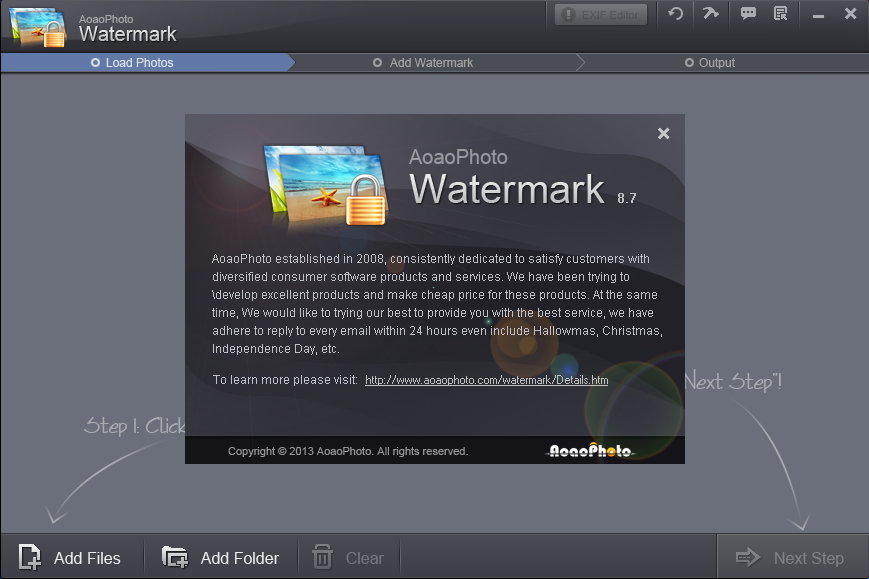The height and width of the screenshot is (579, 869).
Task: Click the AoaoPhoto brand logo in dialog footer
Action: tap(590, 450)
